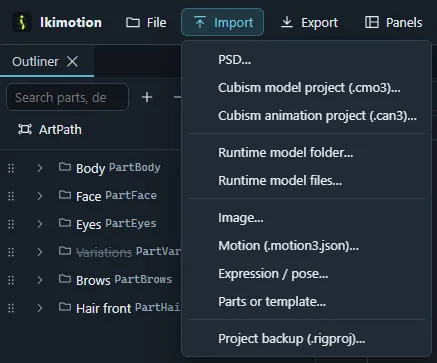Click the PartEyes ID text
This screenshot has width=437, height=363.
[131, 223]
